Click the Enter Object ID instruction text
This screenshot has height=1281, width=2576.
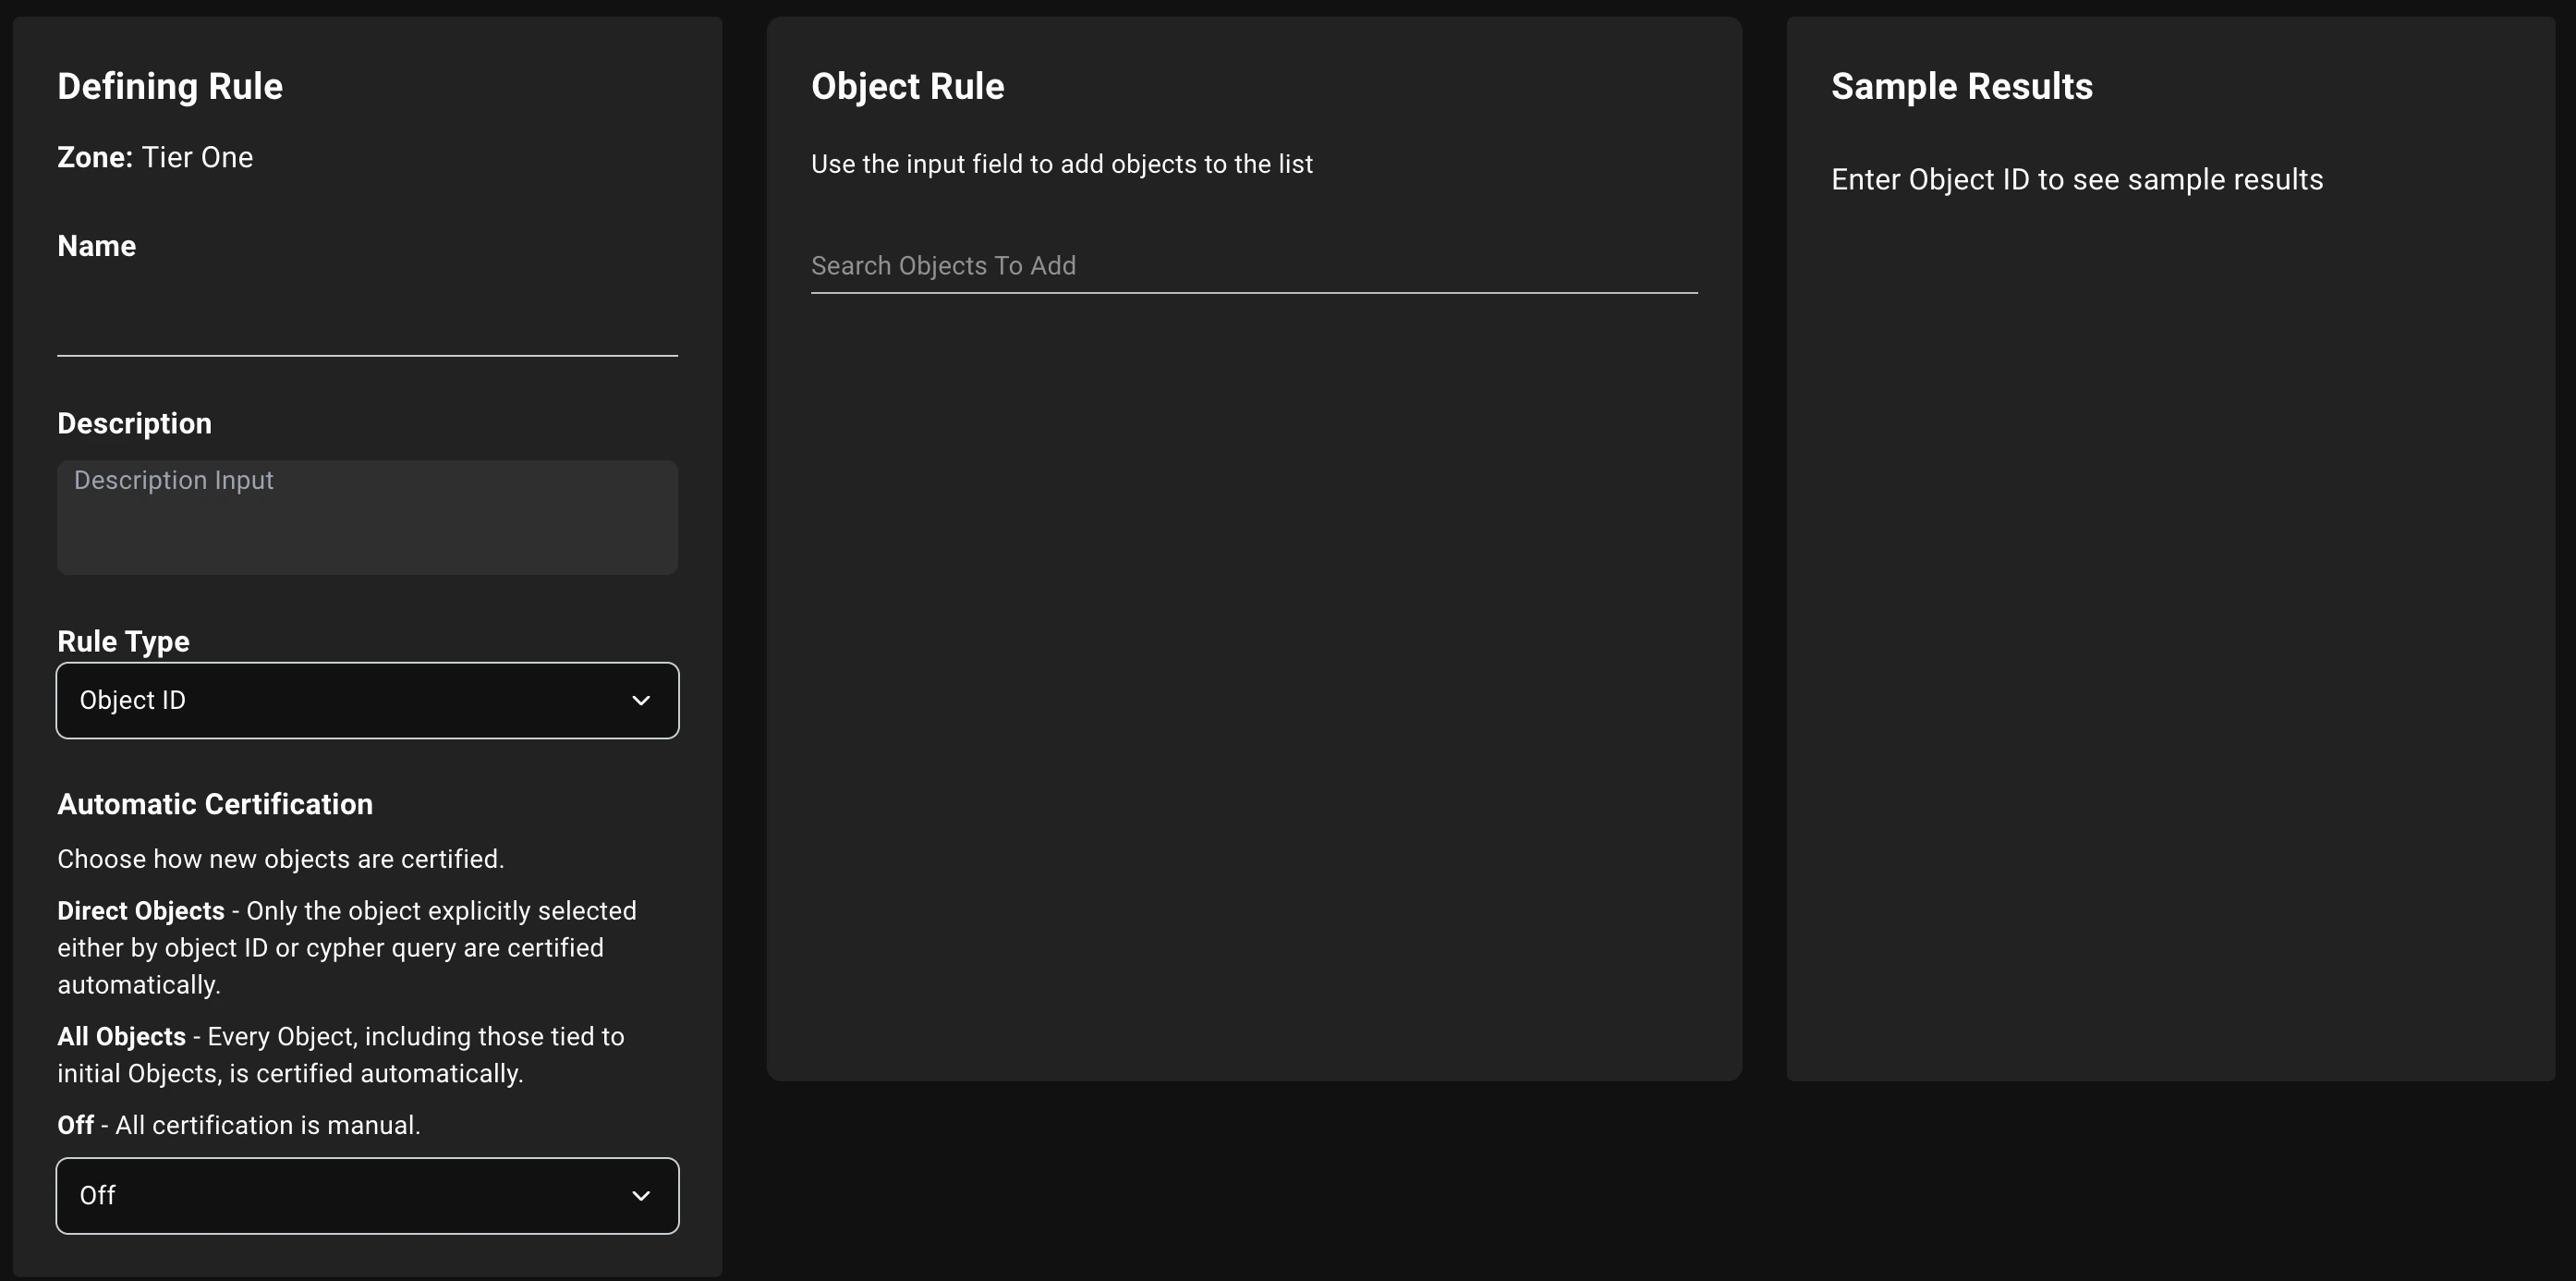(2077, 179)
